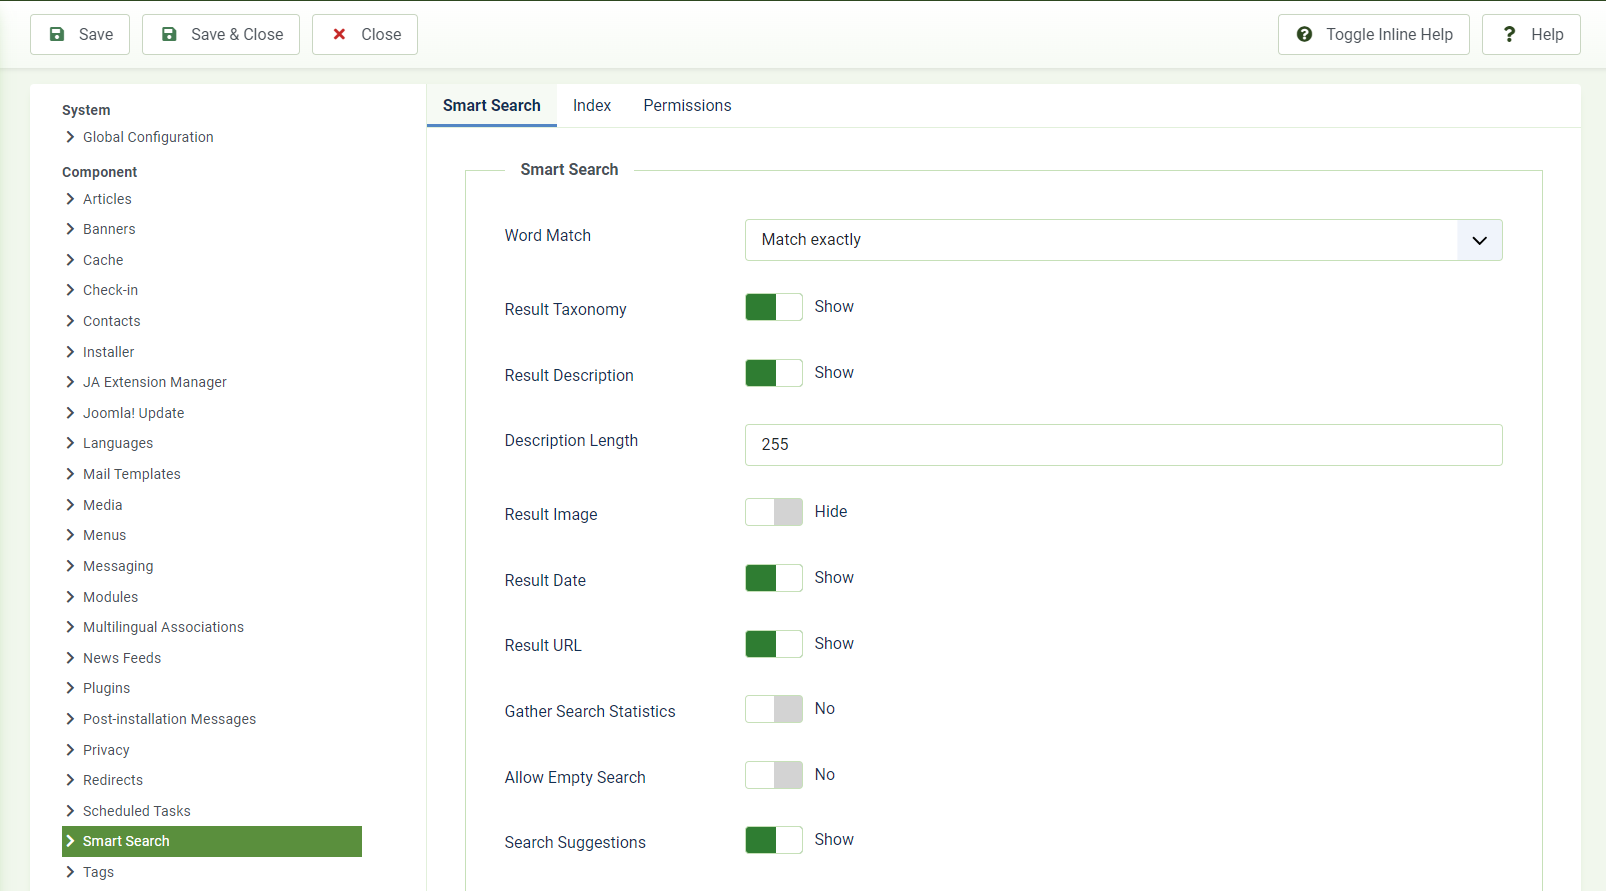The height and width of the screenshot is (891, 1606).
Task: Click the chevron beside the highlighted Smart Search
Action: 70,841
